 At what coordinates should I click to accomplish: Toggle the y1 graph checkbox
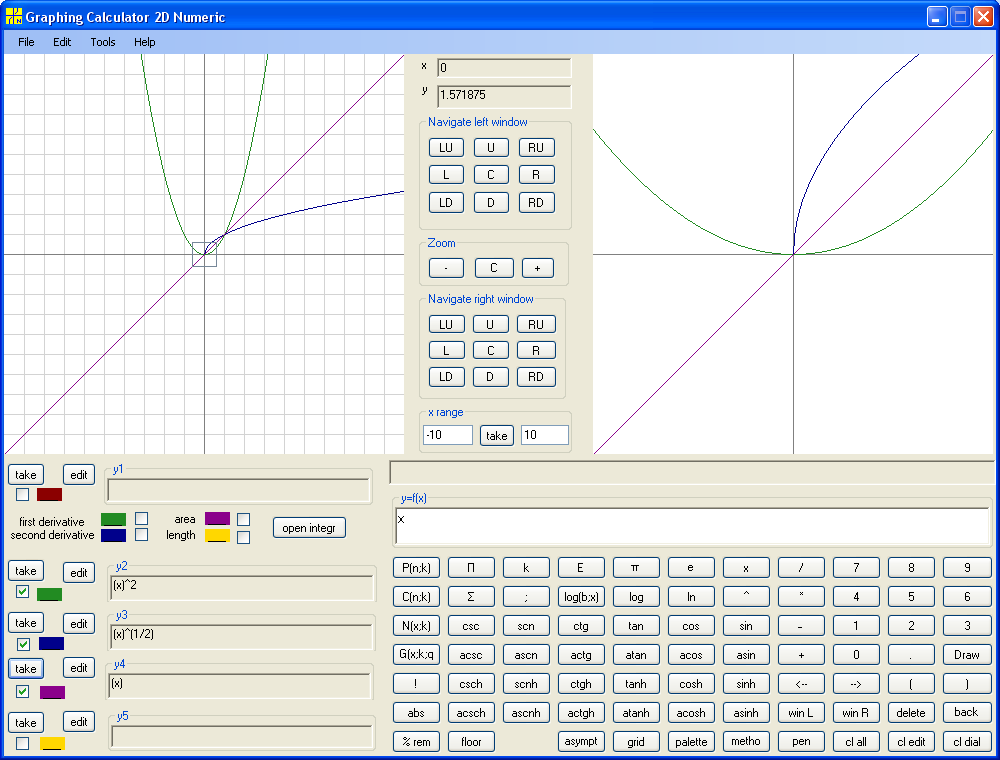point(22,494)
